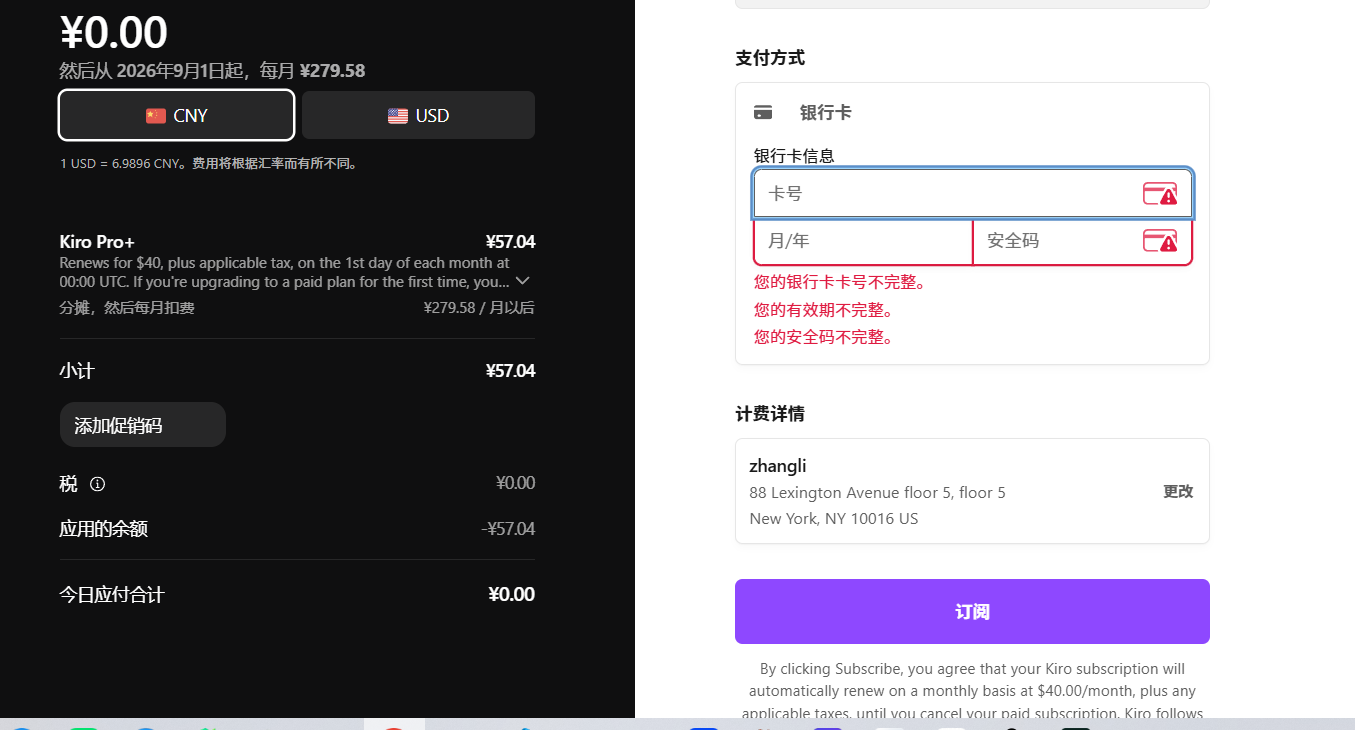The width and height of the screenshot is (1355, 730).
Task: Click the error card icon in 安全码 field
Action: coord(1160,241)
